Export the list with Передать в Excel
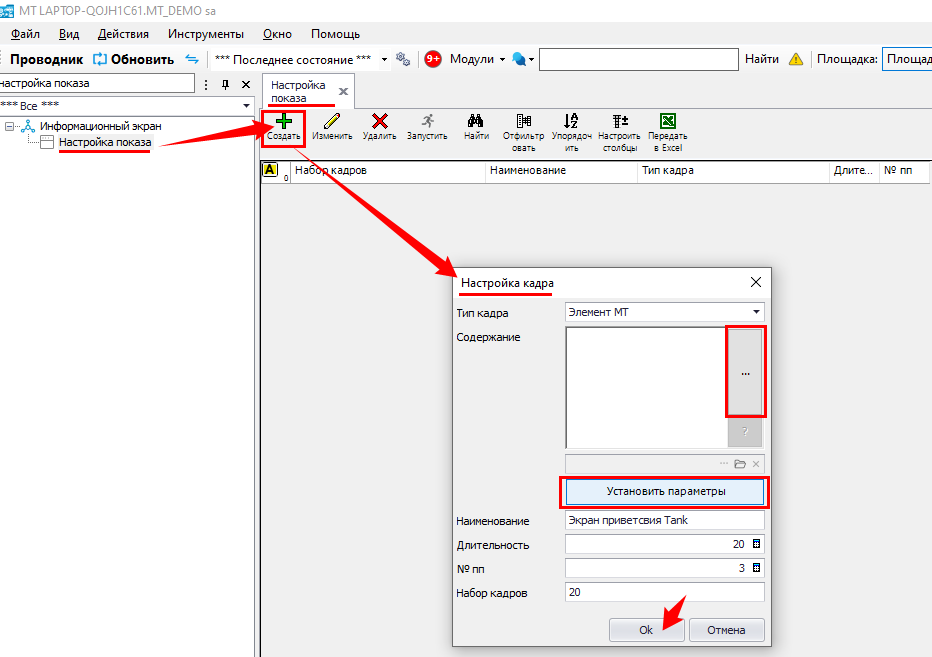The height and width of the screenshot is (657, 932). coord(667,122)
